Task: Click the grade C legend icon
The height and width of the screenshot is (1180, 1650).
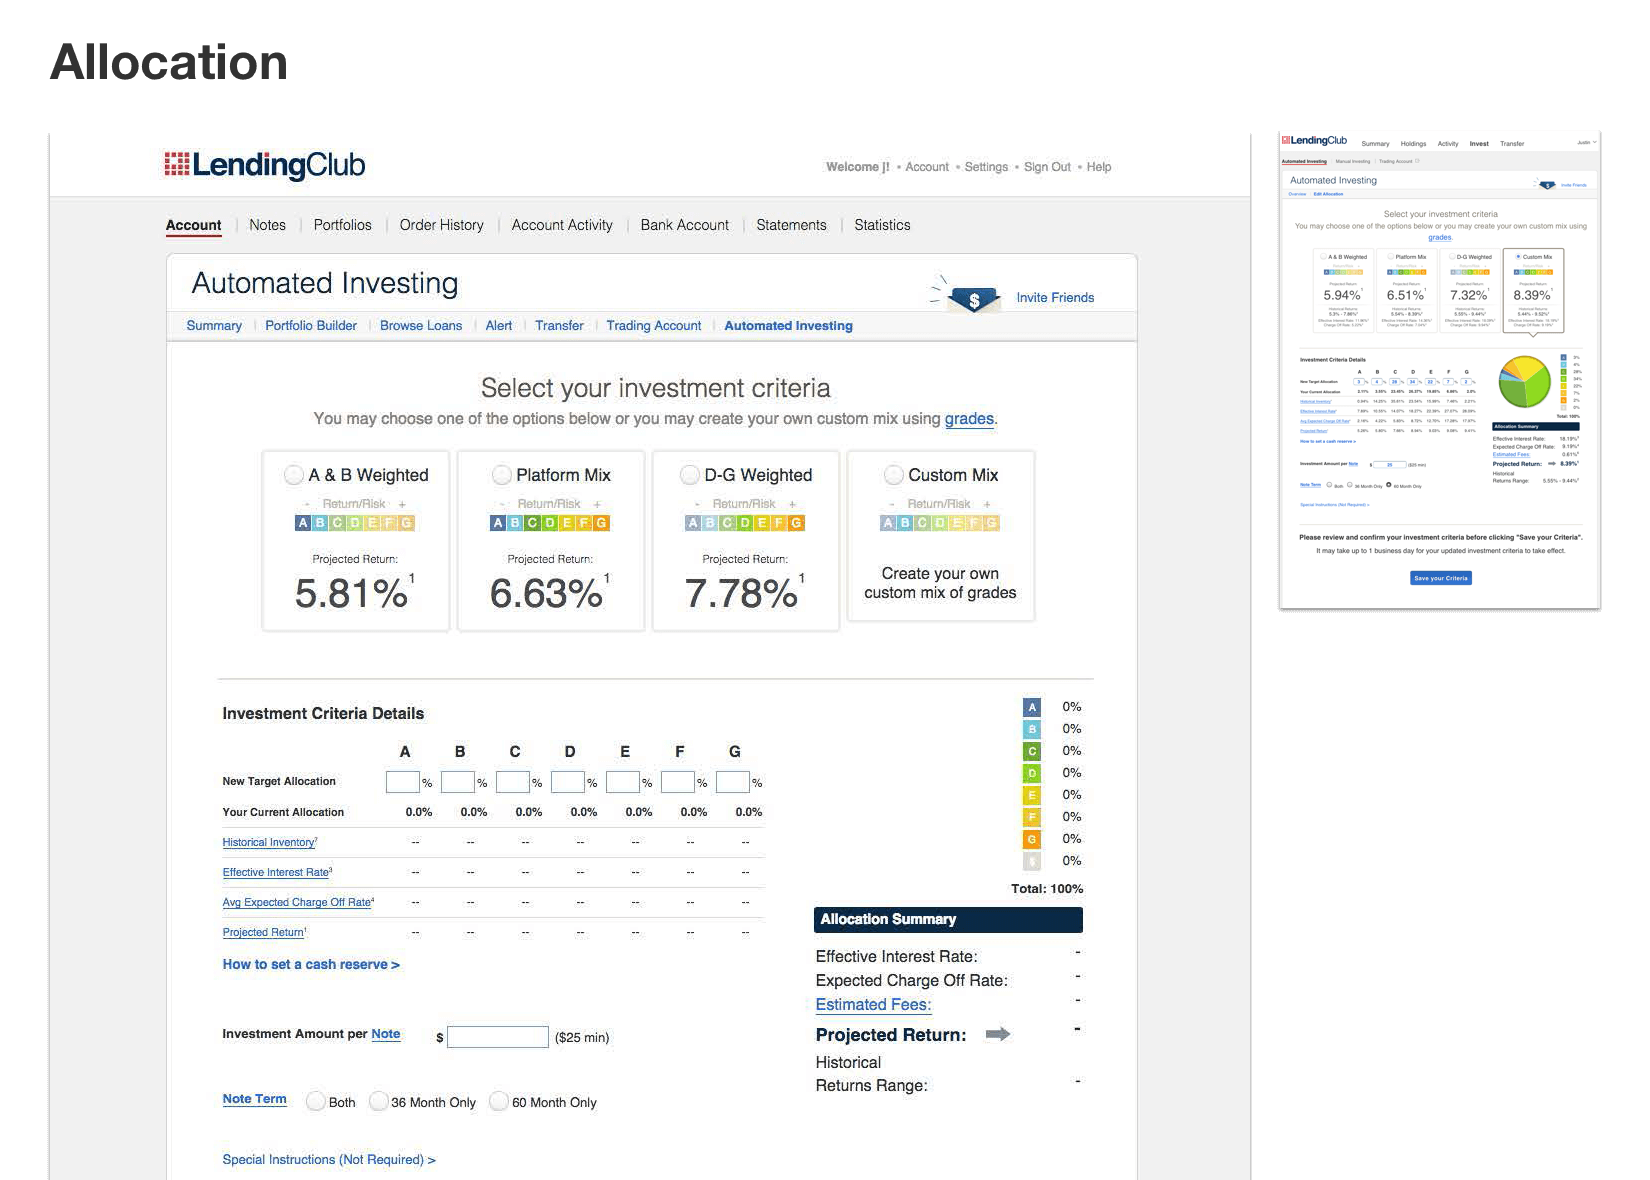Action: [x=1032, y=751]
